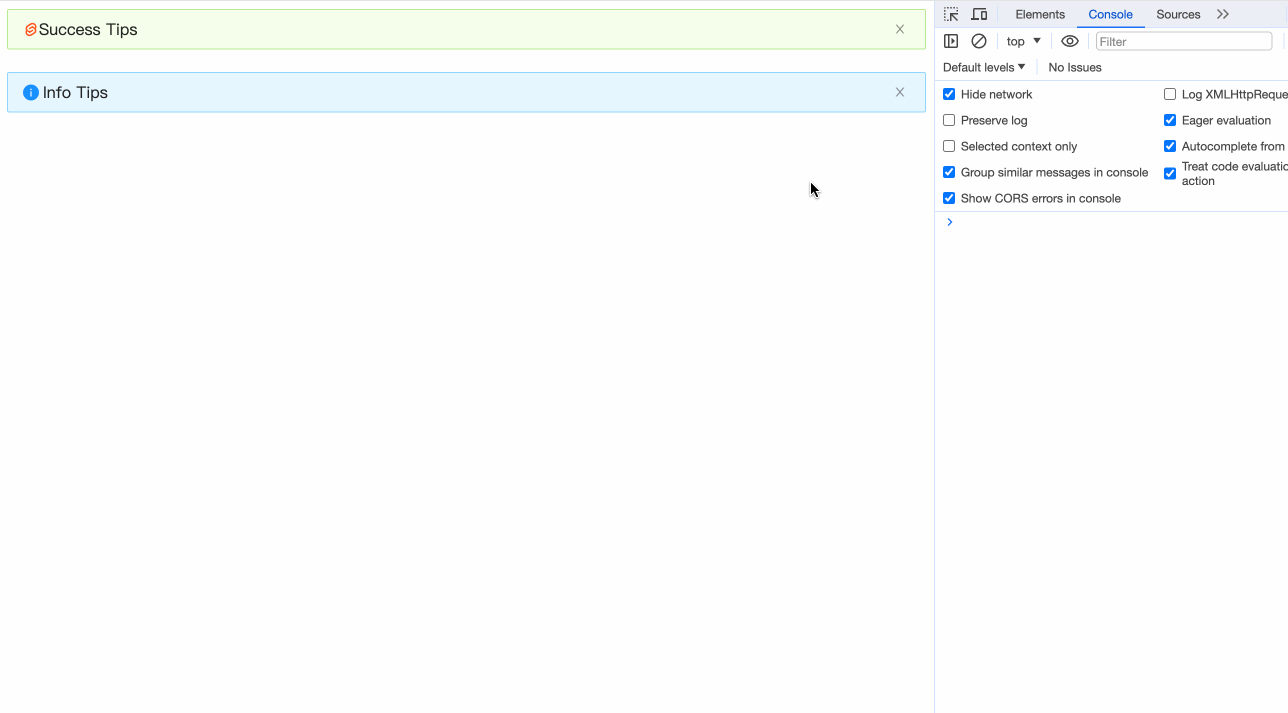Clear the console with the ban icon
1288x713 pixels.
click(x=979, y=41)
